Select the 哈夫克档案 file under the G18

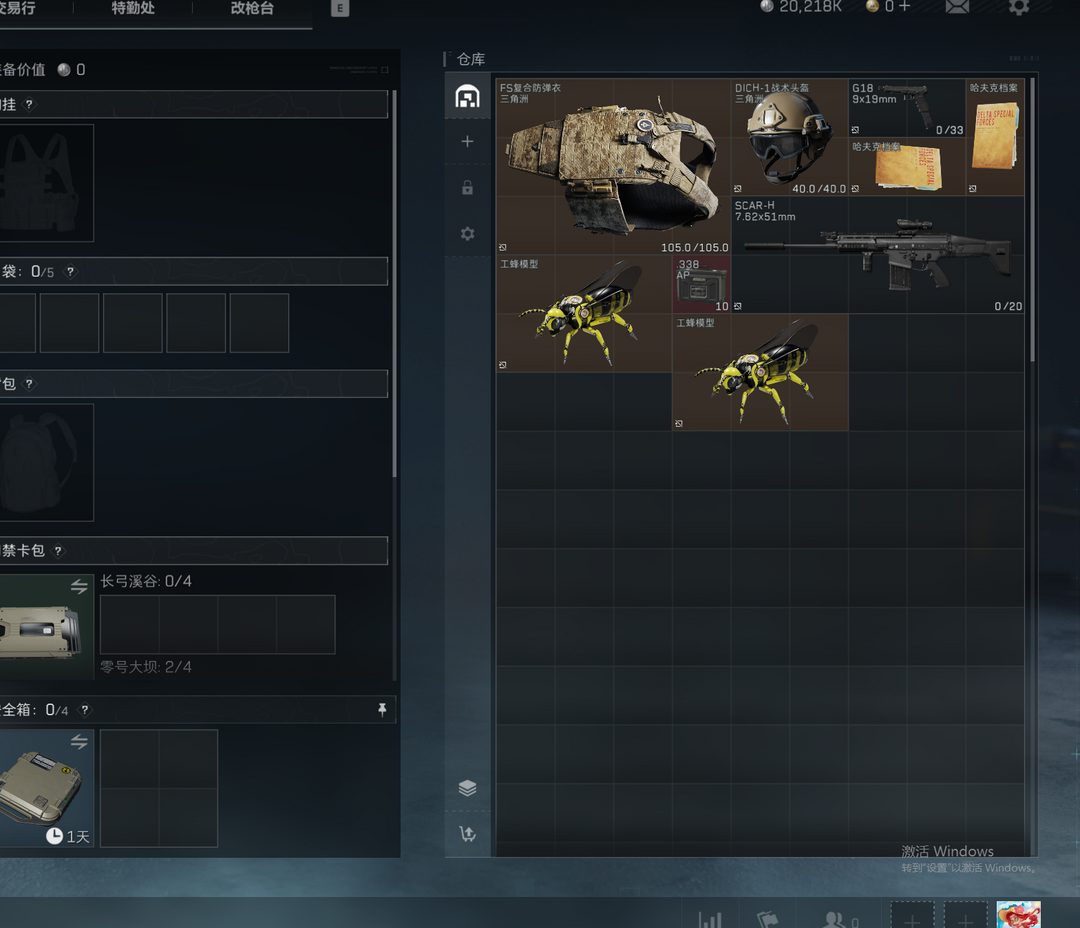[x=906, y=167]
